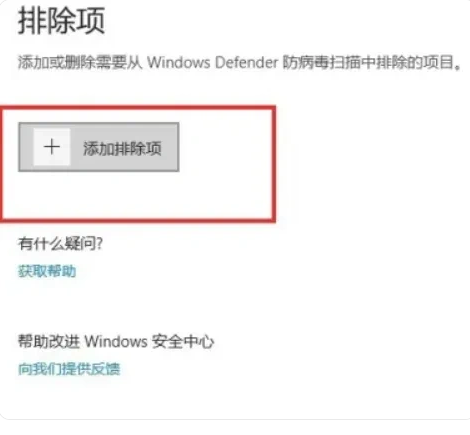The image size is (470, 435).
Task: Click the question mark after 有什么疑问
Action: pyautogui.click(x=99, y=243)
